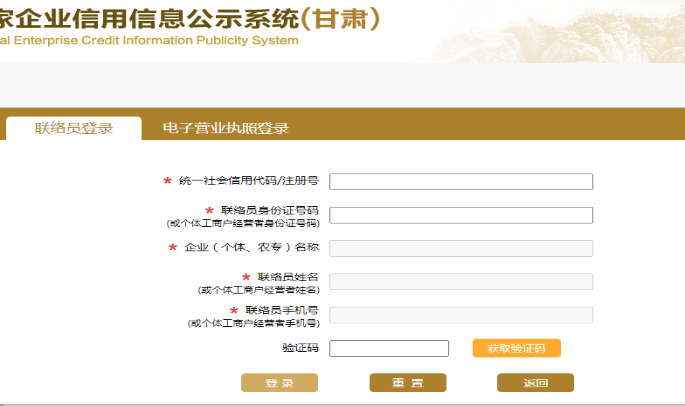The height and width of the screenshot is (406, 685).
Task: Focus the 联络员身份证号码 text box
Action: 461,215
